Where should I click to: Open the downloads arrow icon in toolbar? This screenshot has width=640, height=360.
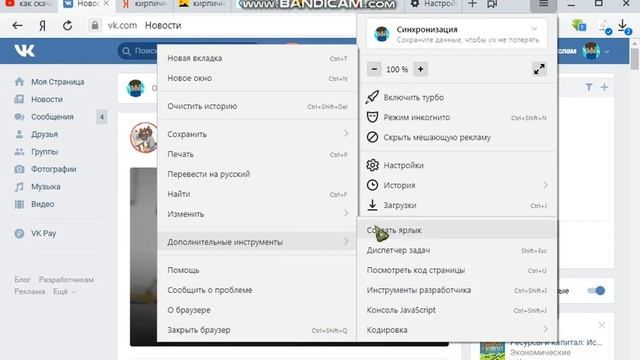(x=622, y=26)
